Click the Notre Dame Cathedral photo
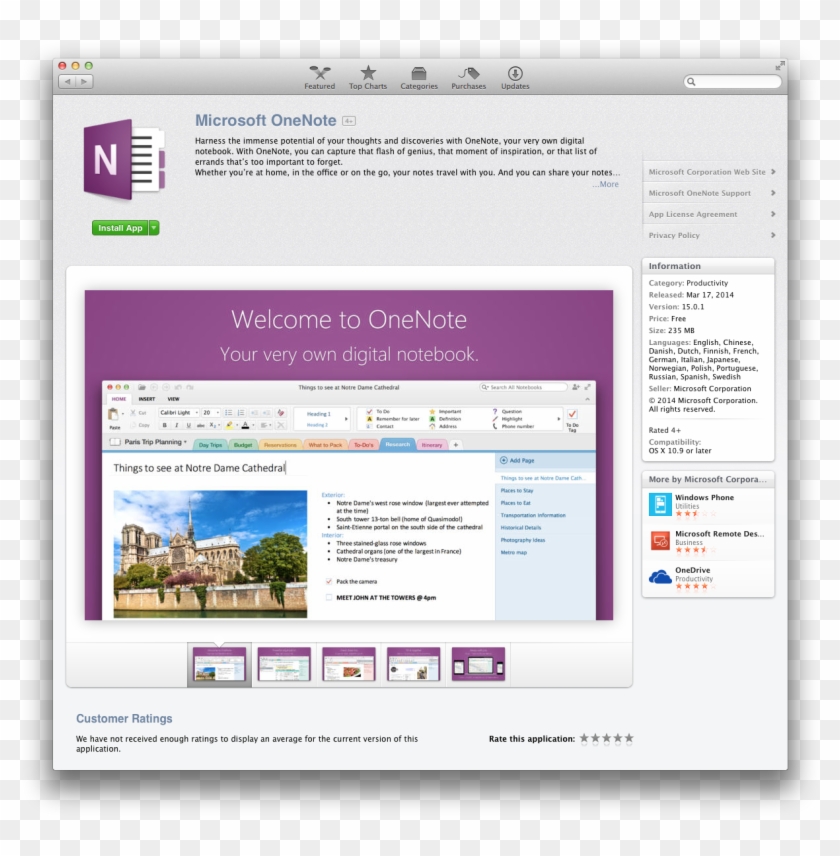Viewport: 840px width, 856px height. tap(210, 554)
